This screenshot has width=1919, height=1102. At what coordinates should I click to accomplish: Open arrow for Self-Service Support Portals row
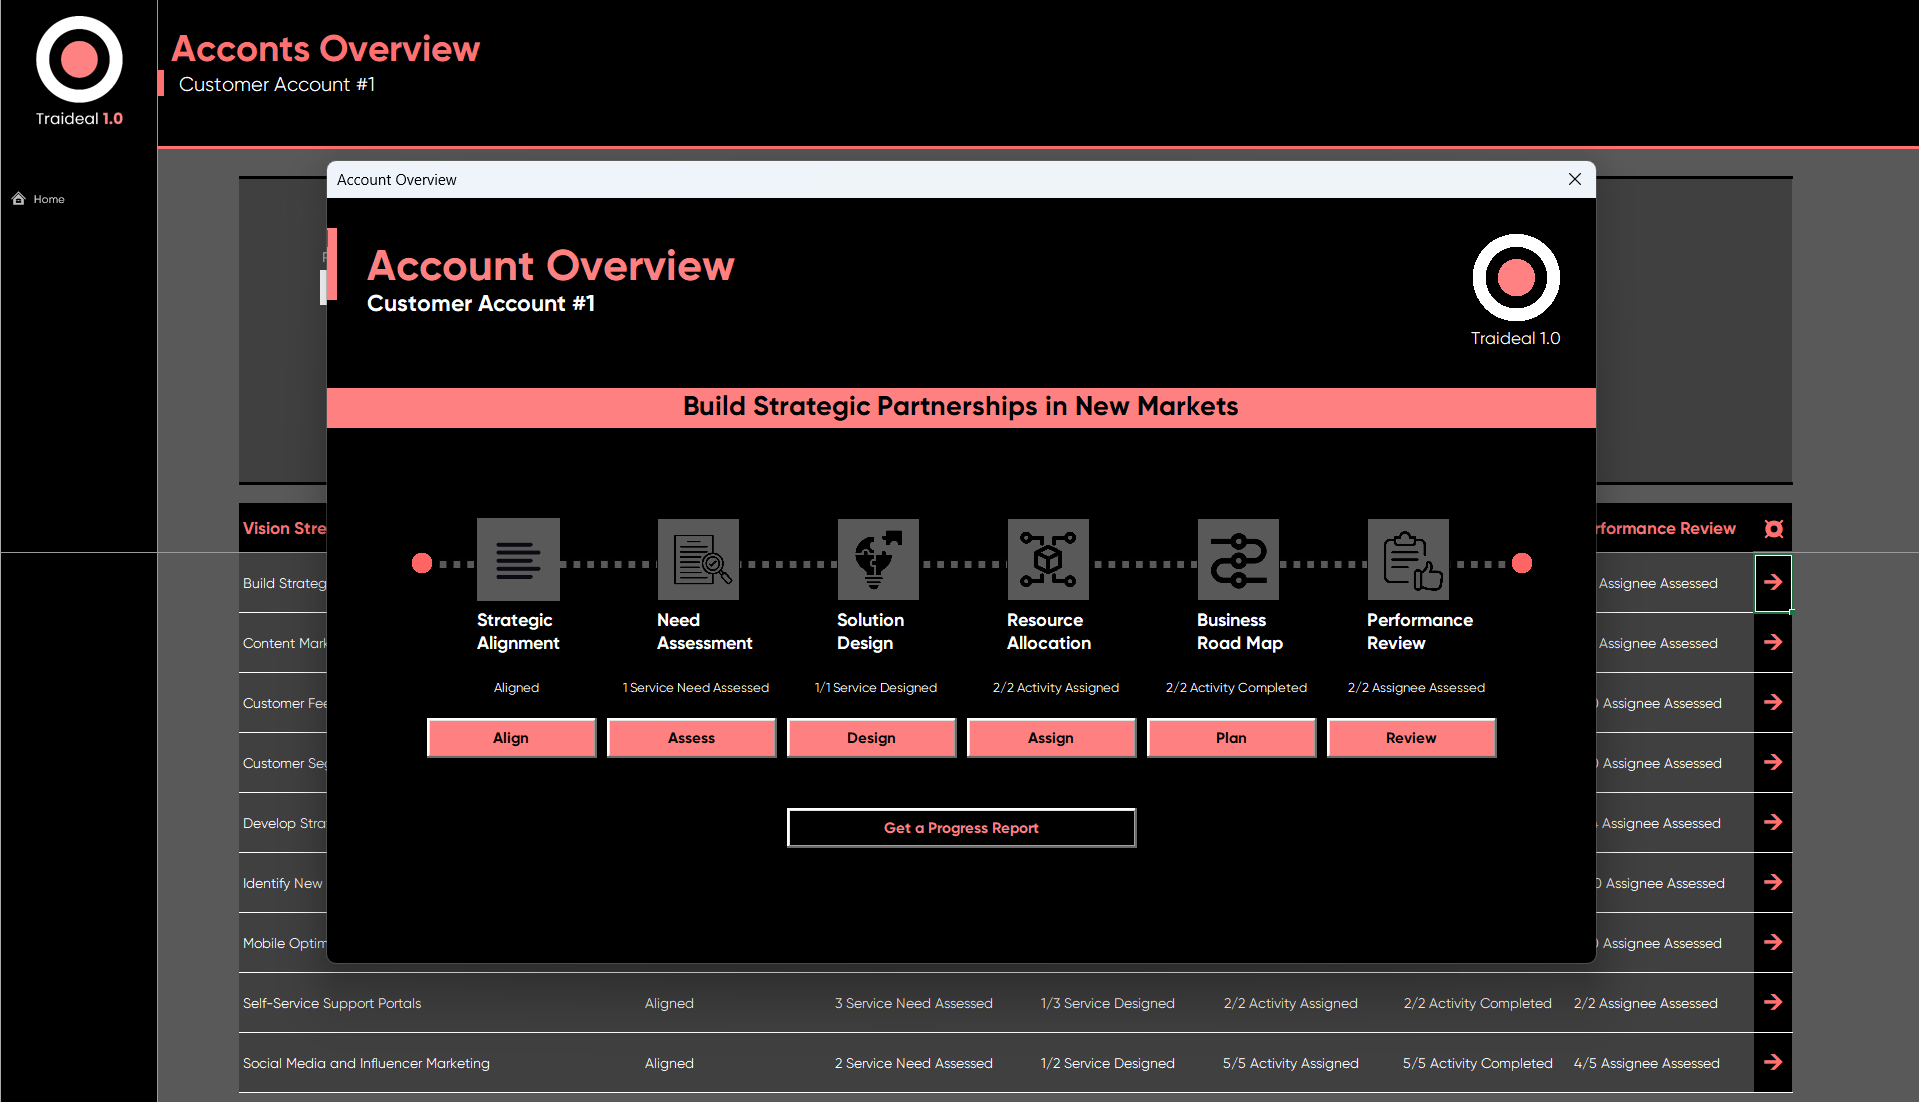pyautogui.click(x=1772, y=1002)
